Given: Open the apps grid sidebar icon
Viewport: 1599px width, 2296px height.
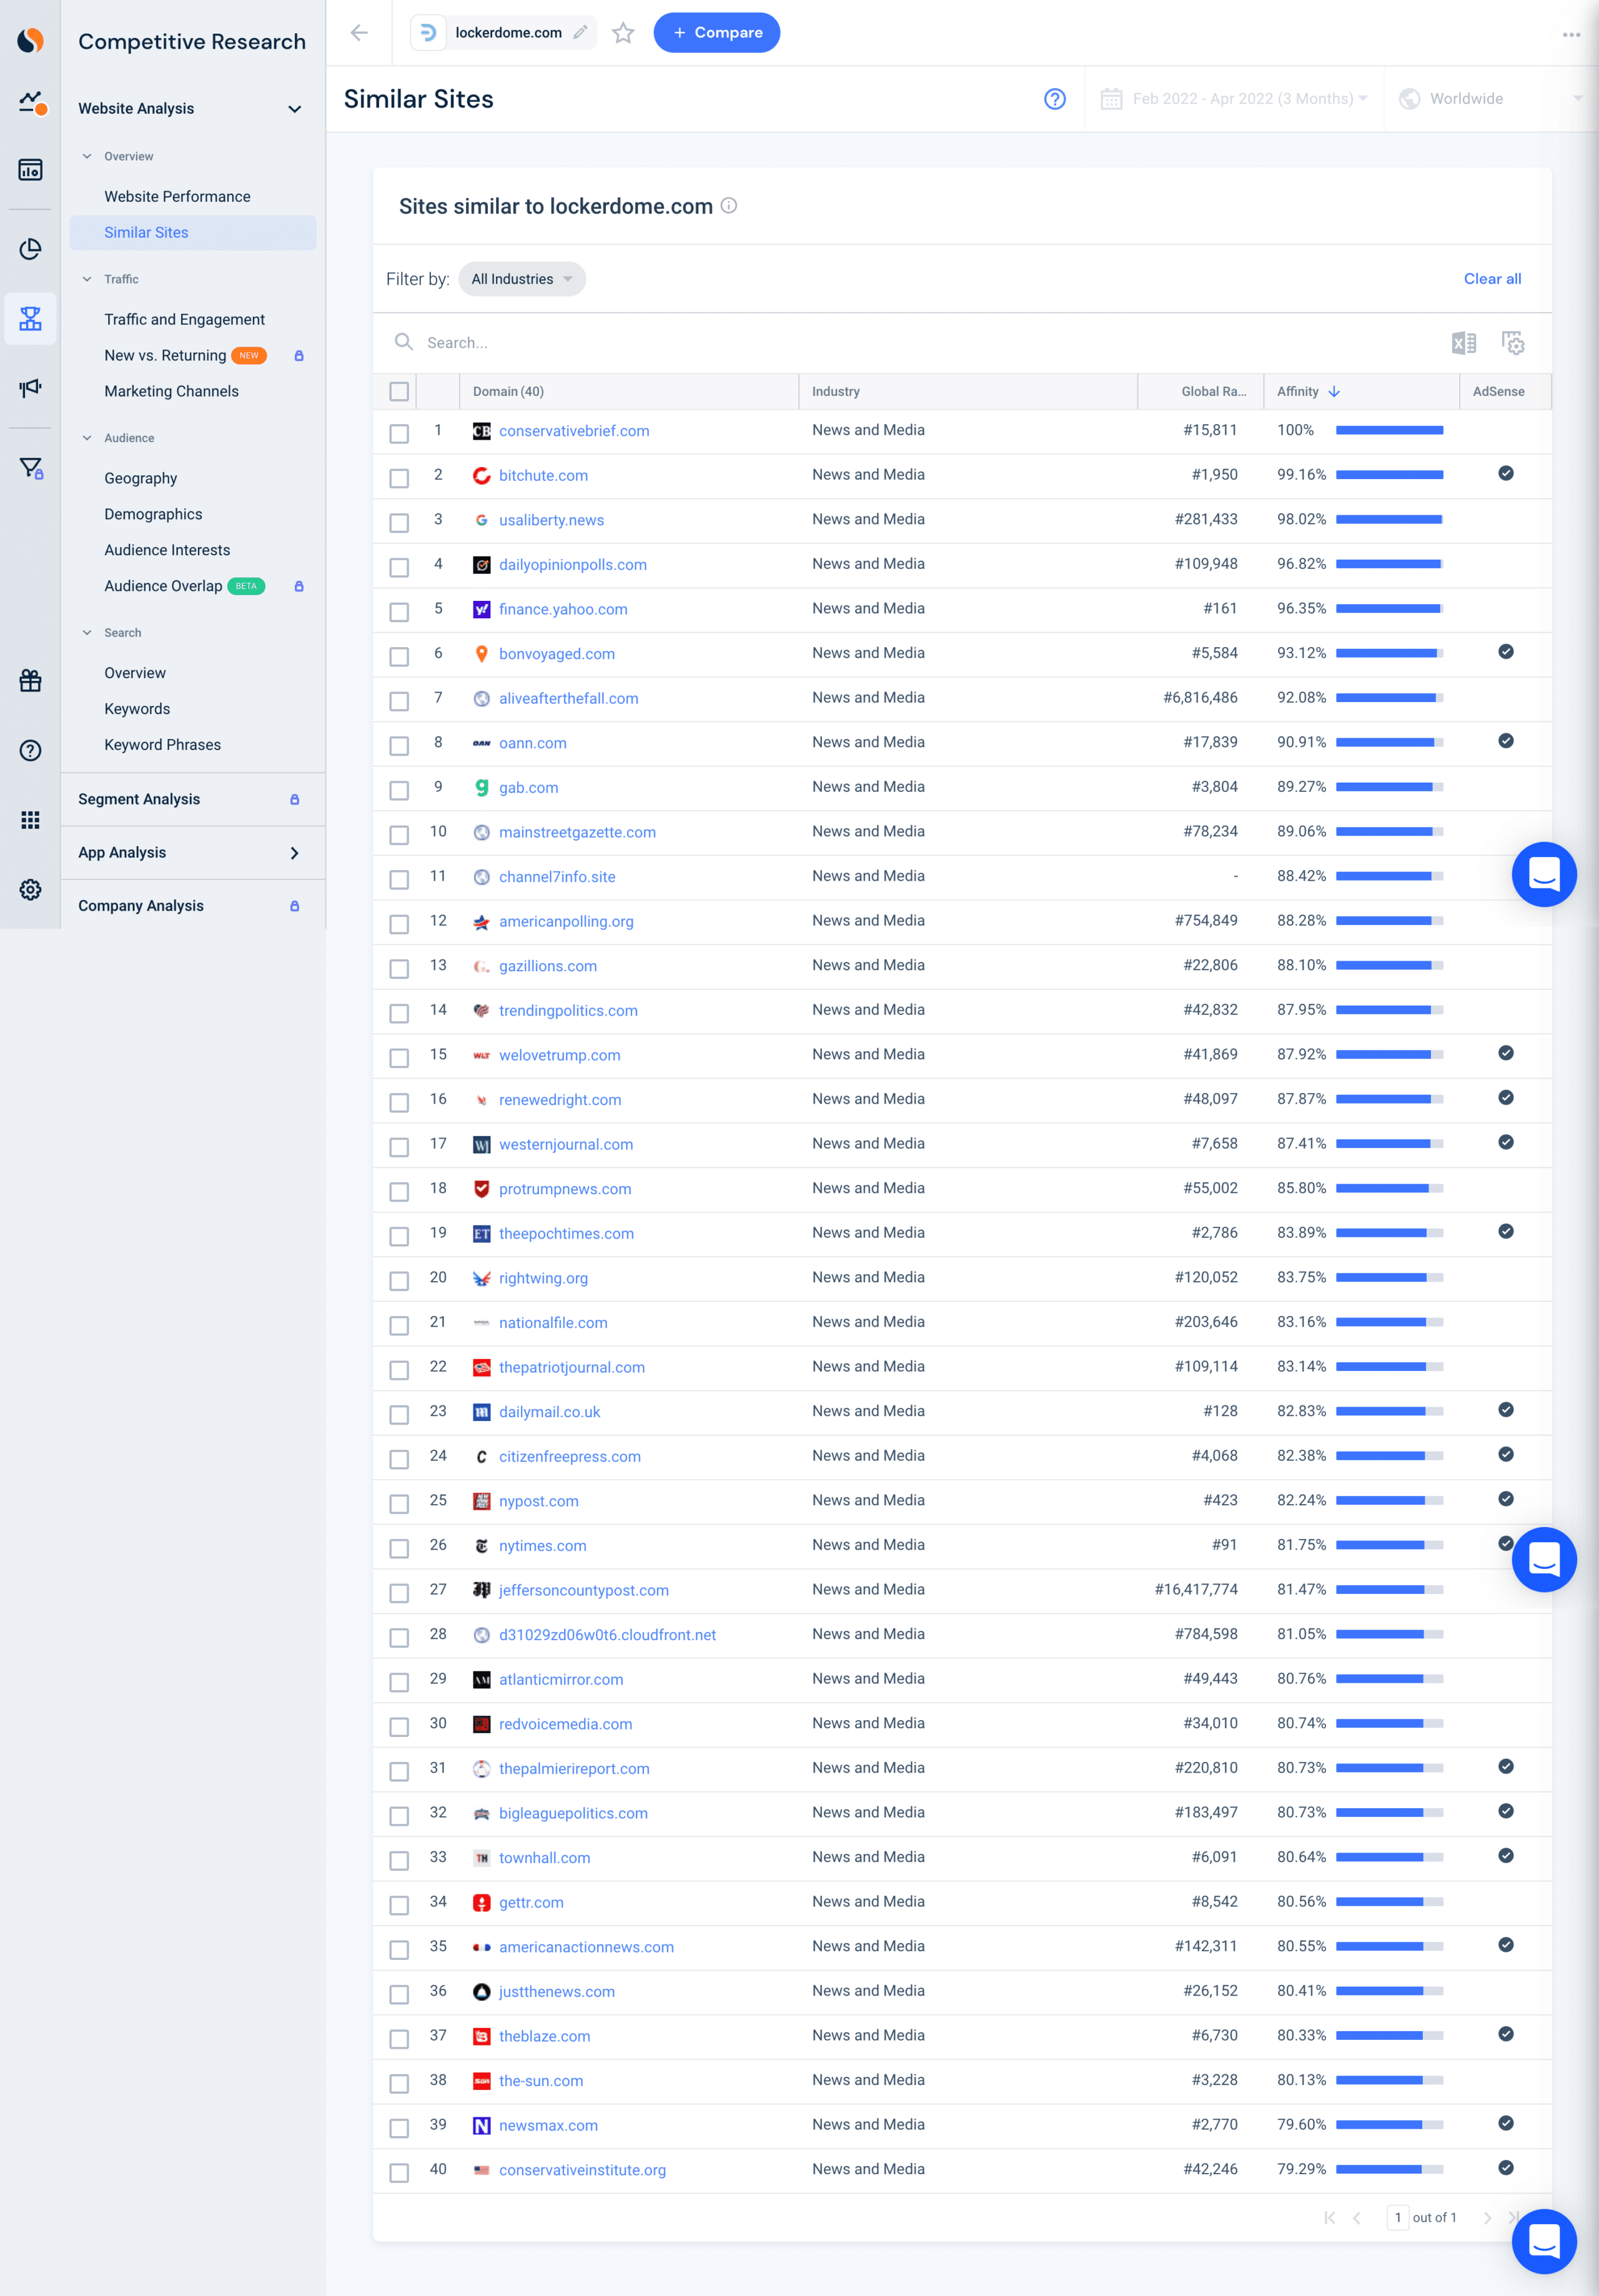Looking at the screenshot, I should click(31, 820).
